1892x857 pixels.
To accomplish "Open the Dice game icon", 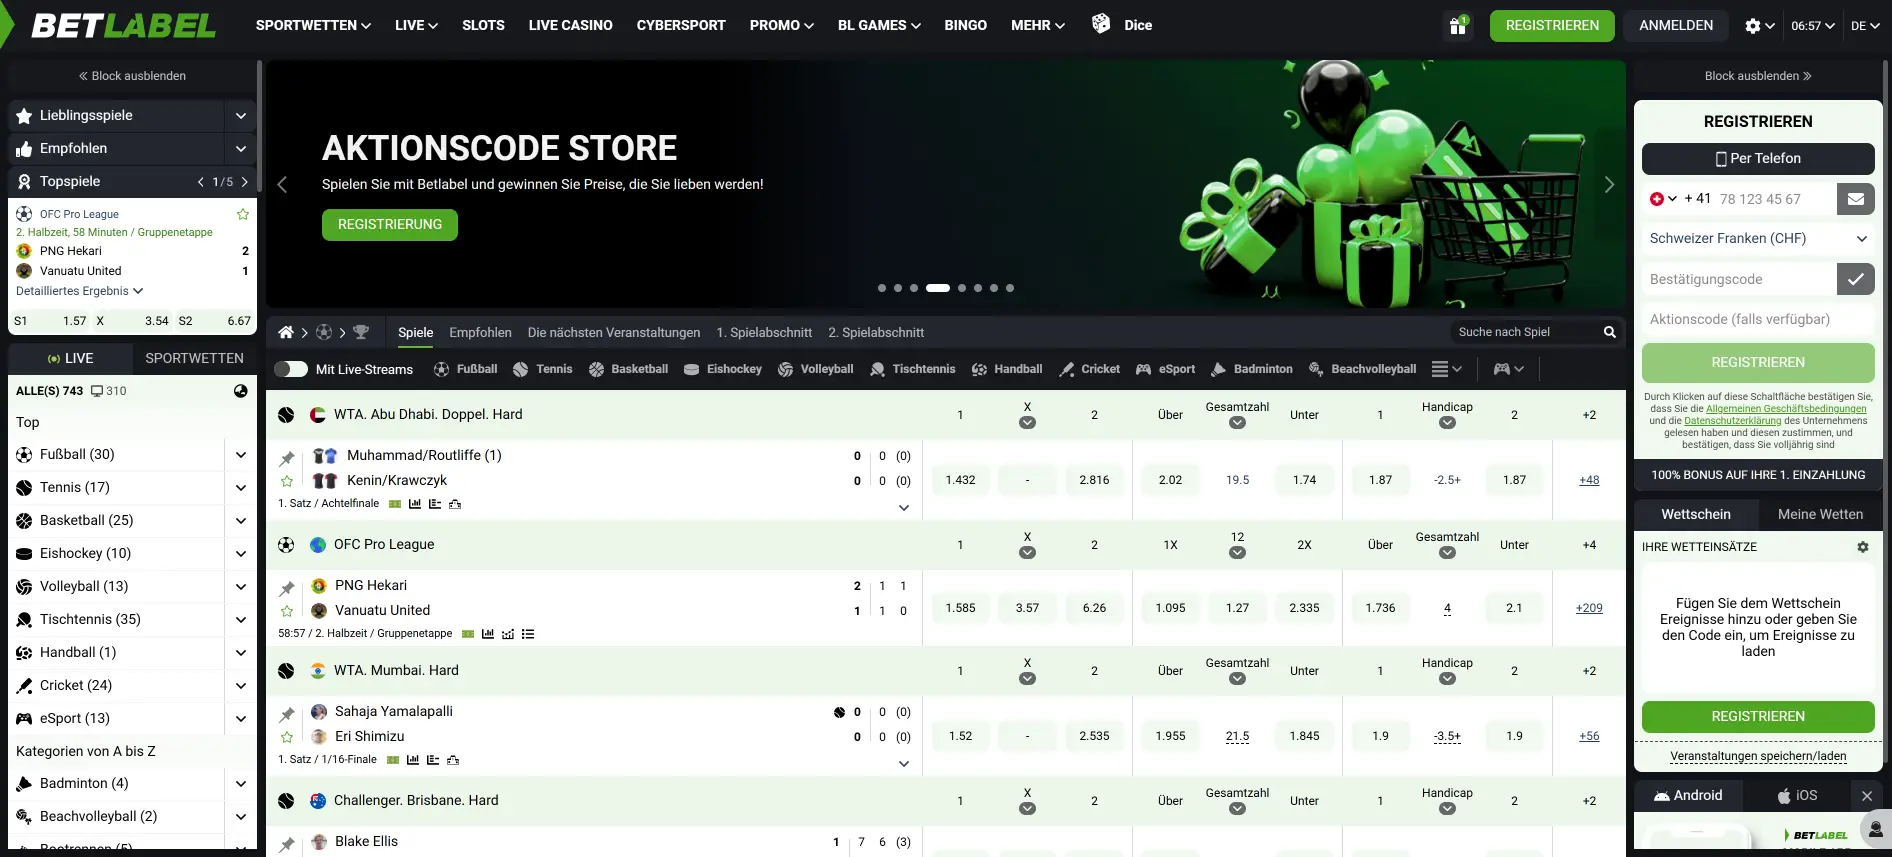I will pos(1101,24).
